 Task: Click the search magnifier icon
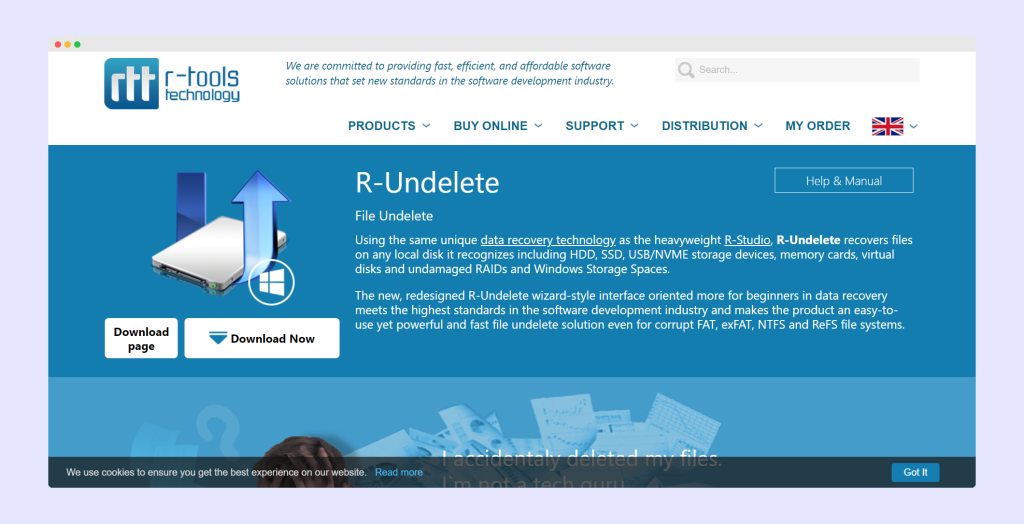pos(686,70)
